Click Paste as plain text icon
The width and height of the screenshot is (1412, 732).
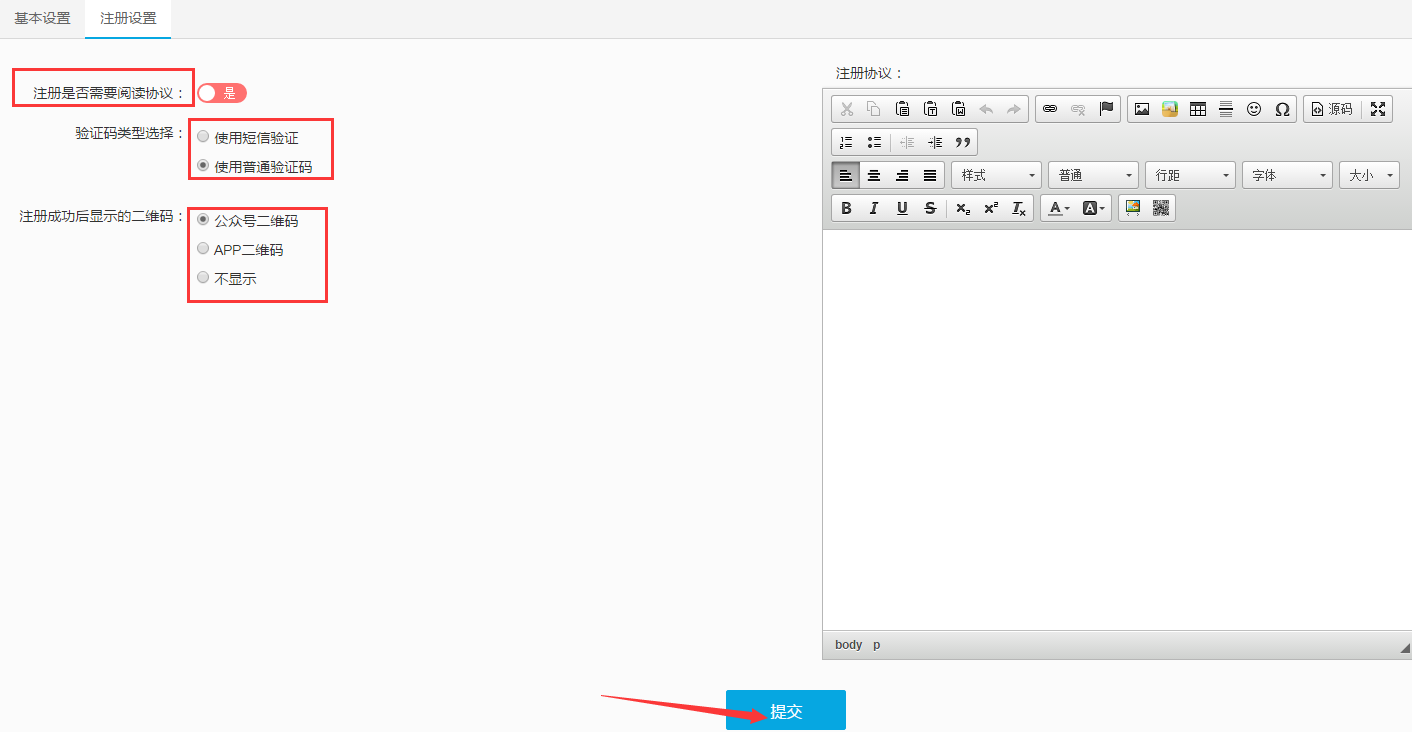click(930, 109)
